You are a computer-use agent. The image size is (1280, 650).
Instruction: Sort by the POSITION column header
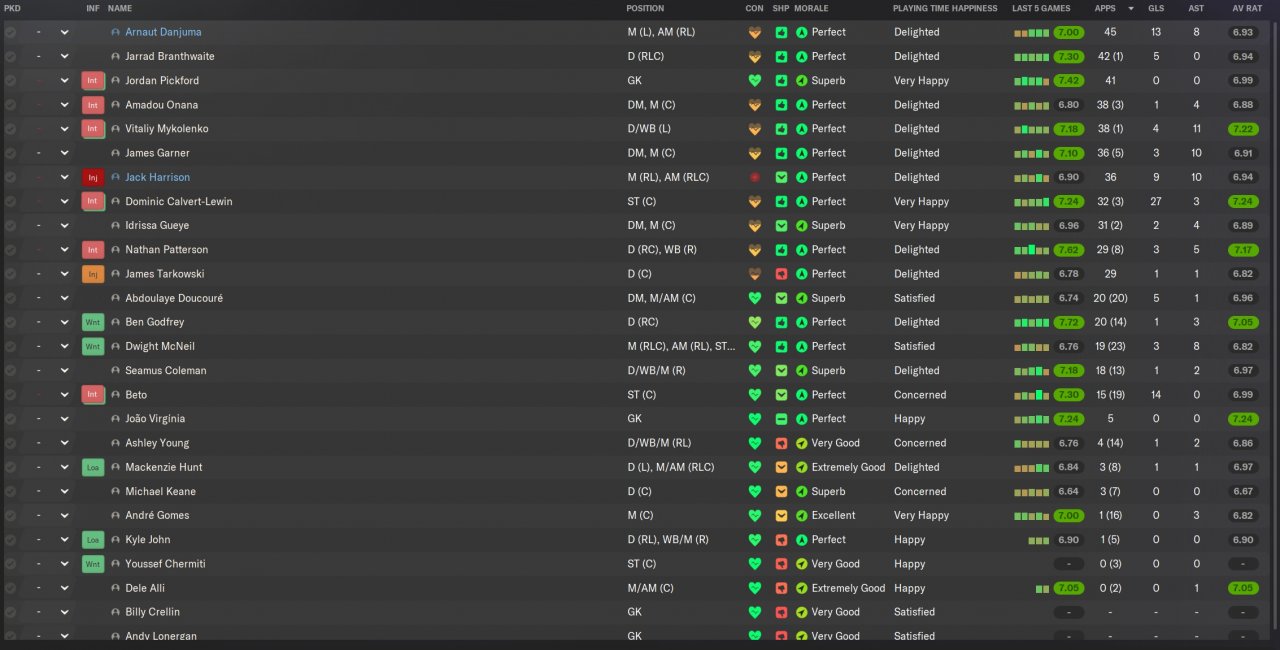pos(645,8)
